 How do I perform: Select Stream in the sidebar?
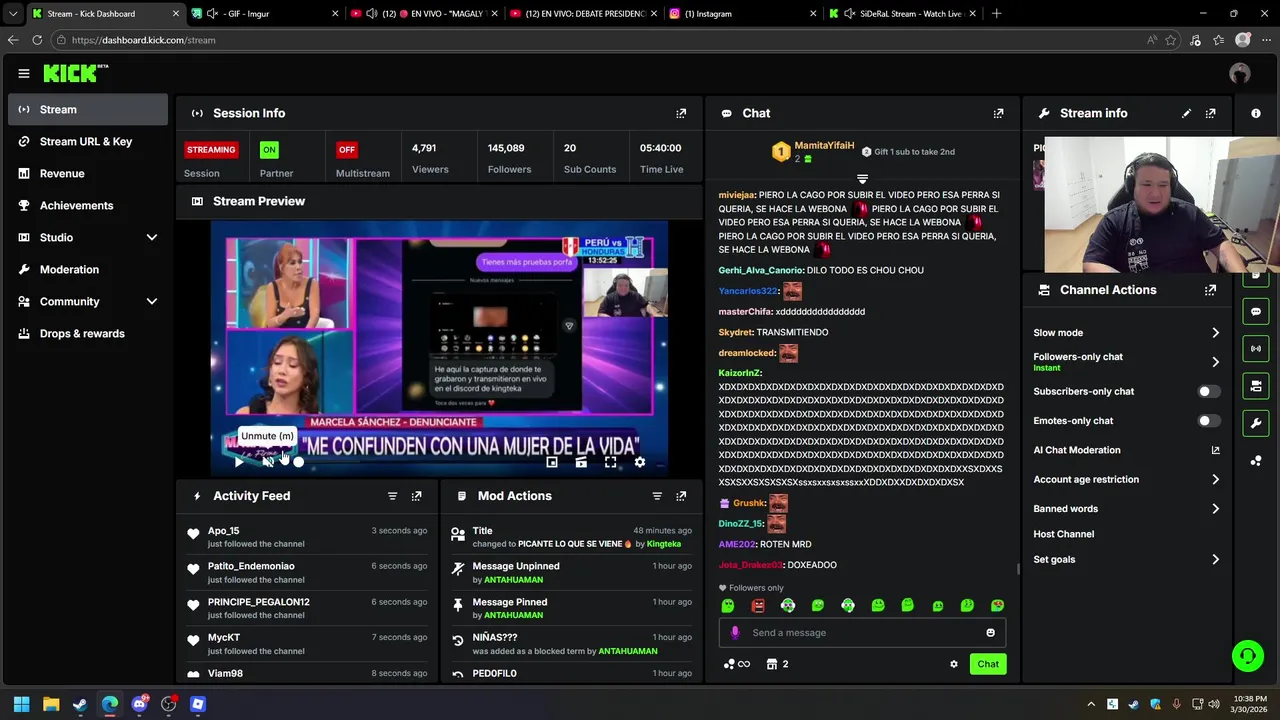click(x=88, y=110)
